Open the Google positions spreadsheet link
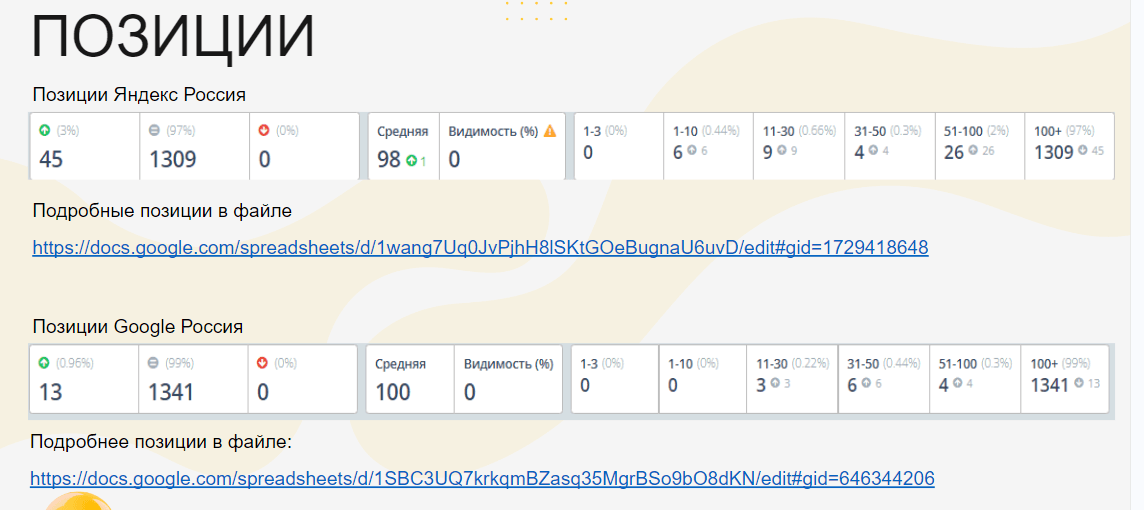 tap(482, 479)
